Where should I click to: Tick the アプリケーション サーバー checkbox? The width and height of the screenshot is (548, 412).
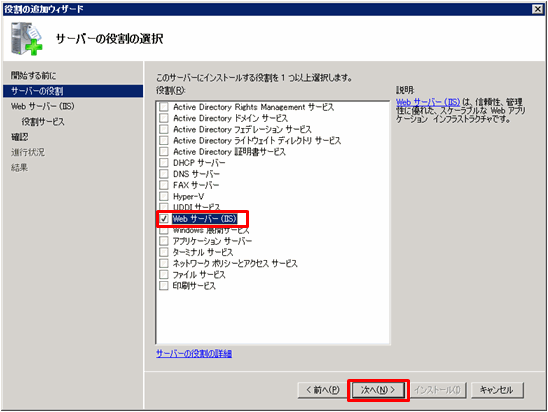pos(164,241)
